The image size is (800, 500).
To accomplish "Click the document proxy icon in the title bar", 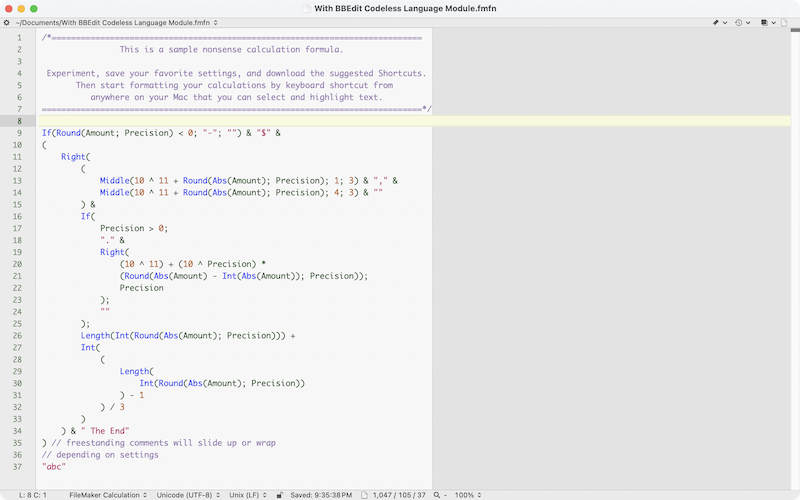I will 307,8.
